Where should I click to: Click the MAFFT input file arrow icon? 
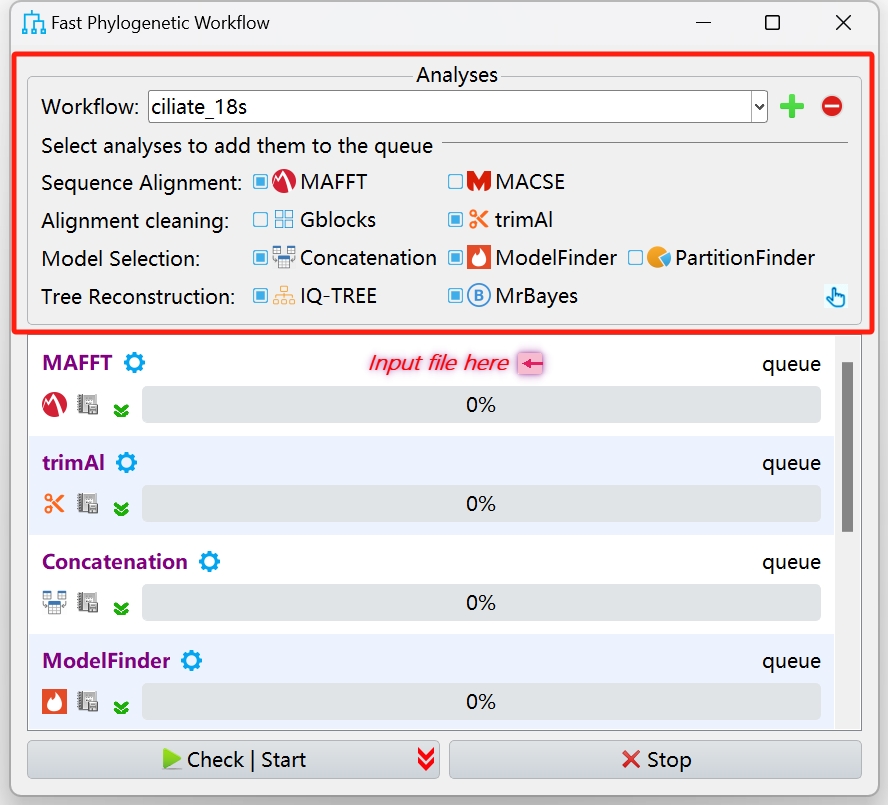pyautogui.click(x=531, y=364)
